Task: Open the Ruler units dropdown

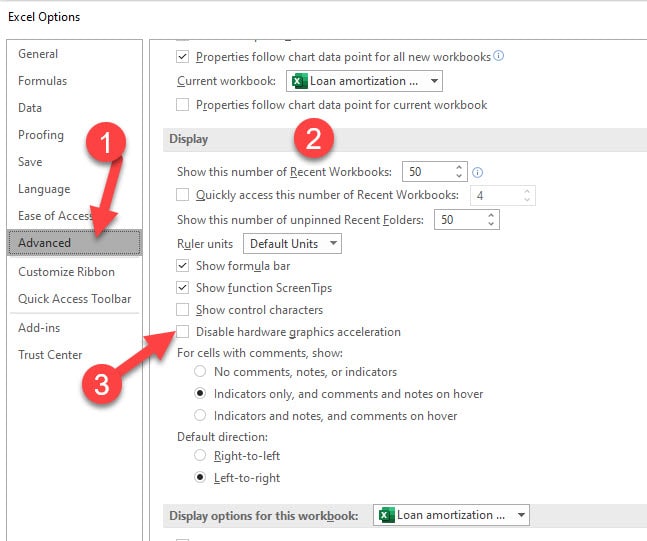Action: tap(292, 244)
